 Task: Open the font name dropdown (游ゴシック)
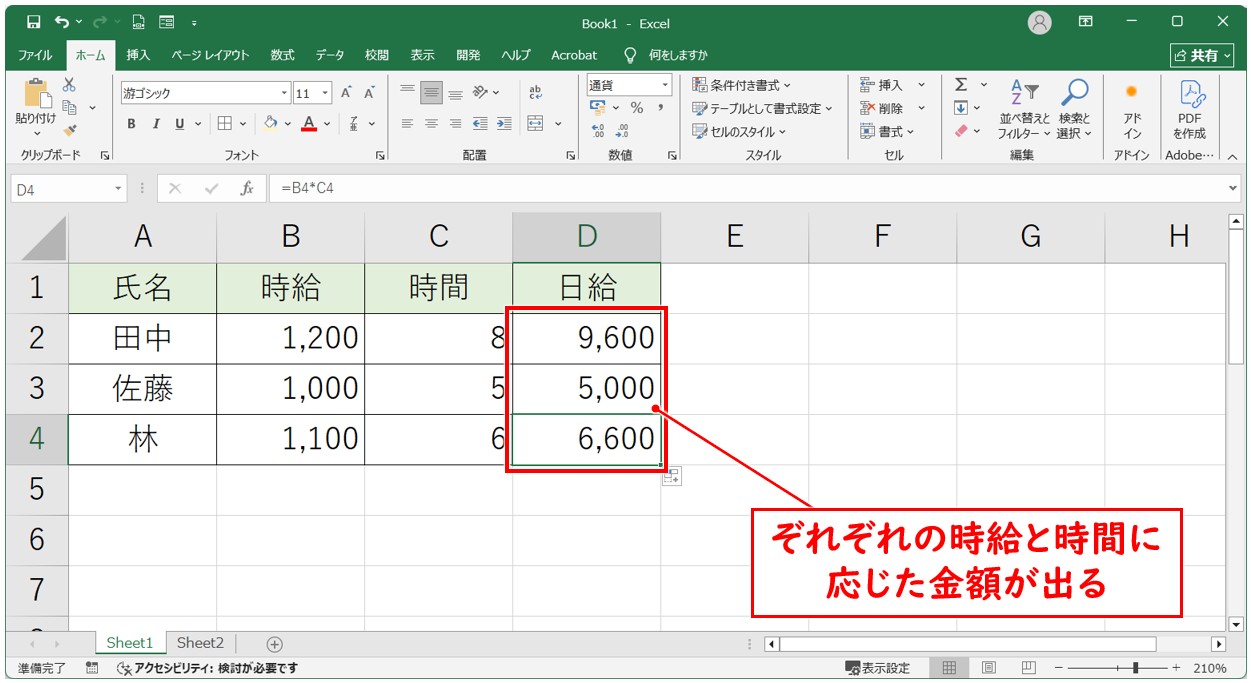tap(285, 93)
